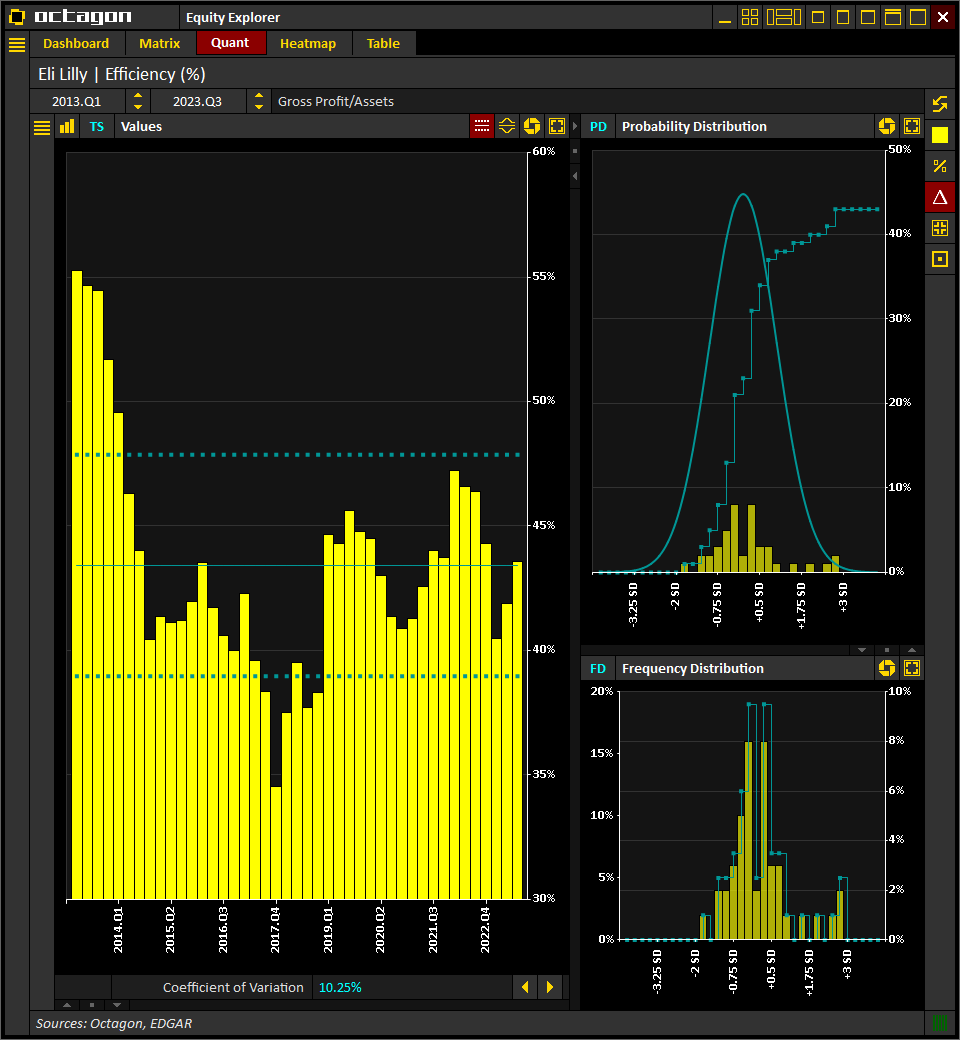The image size is (960, 1040).
Task: Go to previous statistic with left arrow
Action: coord(525,987)
